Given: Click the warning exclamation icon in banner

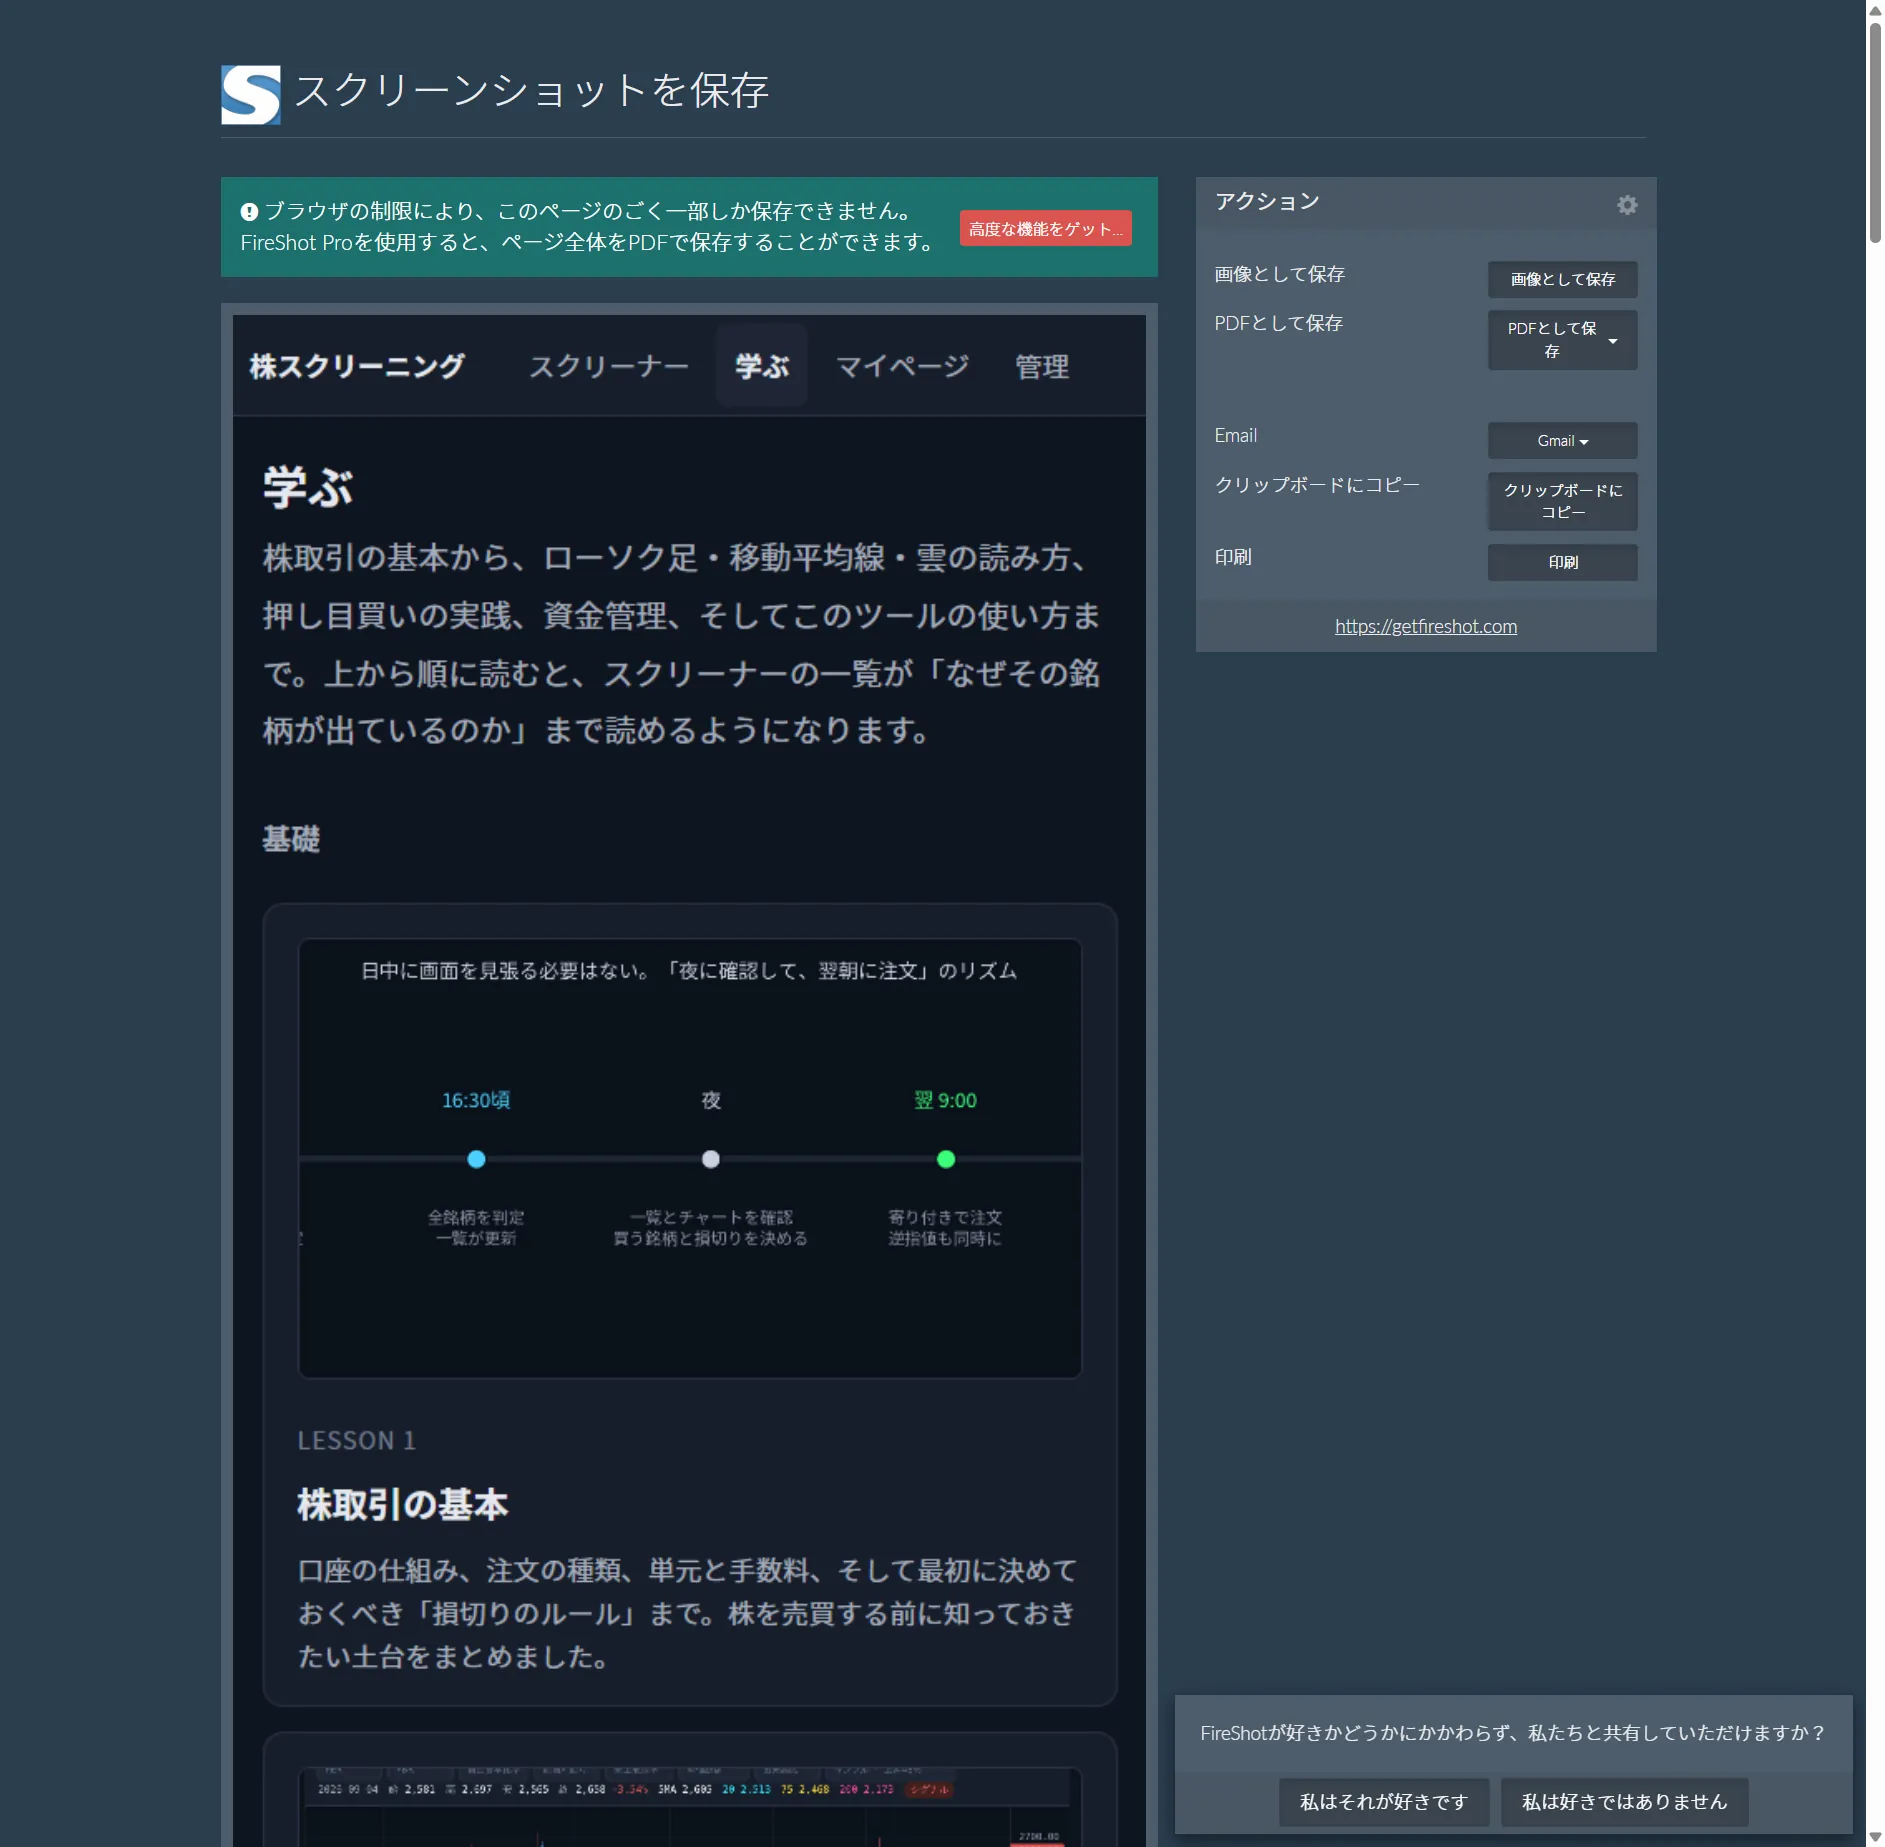Looking at the screenshot, I should [x=249, y=212].
